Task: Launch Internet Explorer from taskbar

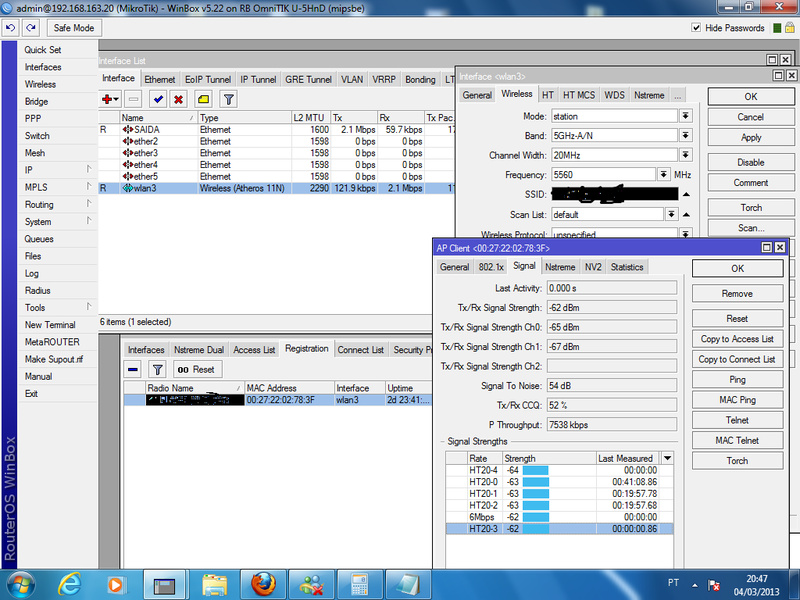Action: [x=69, y=585]
